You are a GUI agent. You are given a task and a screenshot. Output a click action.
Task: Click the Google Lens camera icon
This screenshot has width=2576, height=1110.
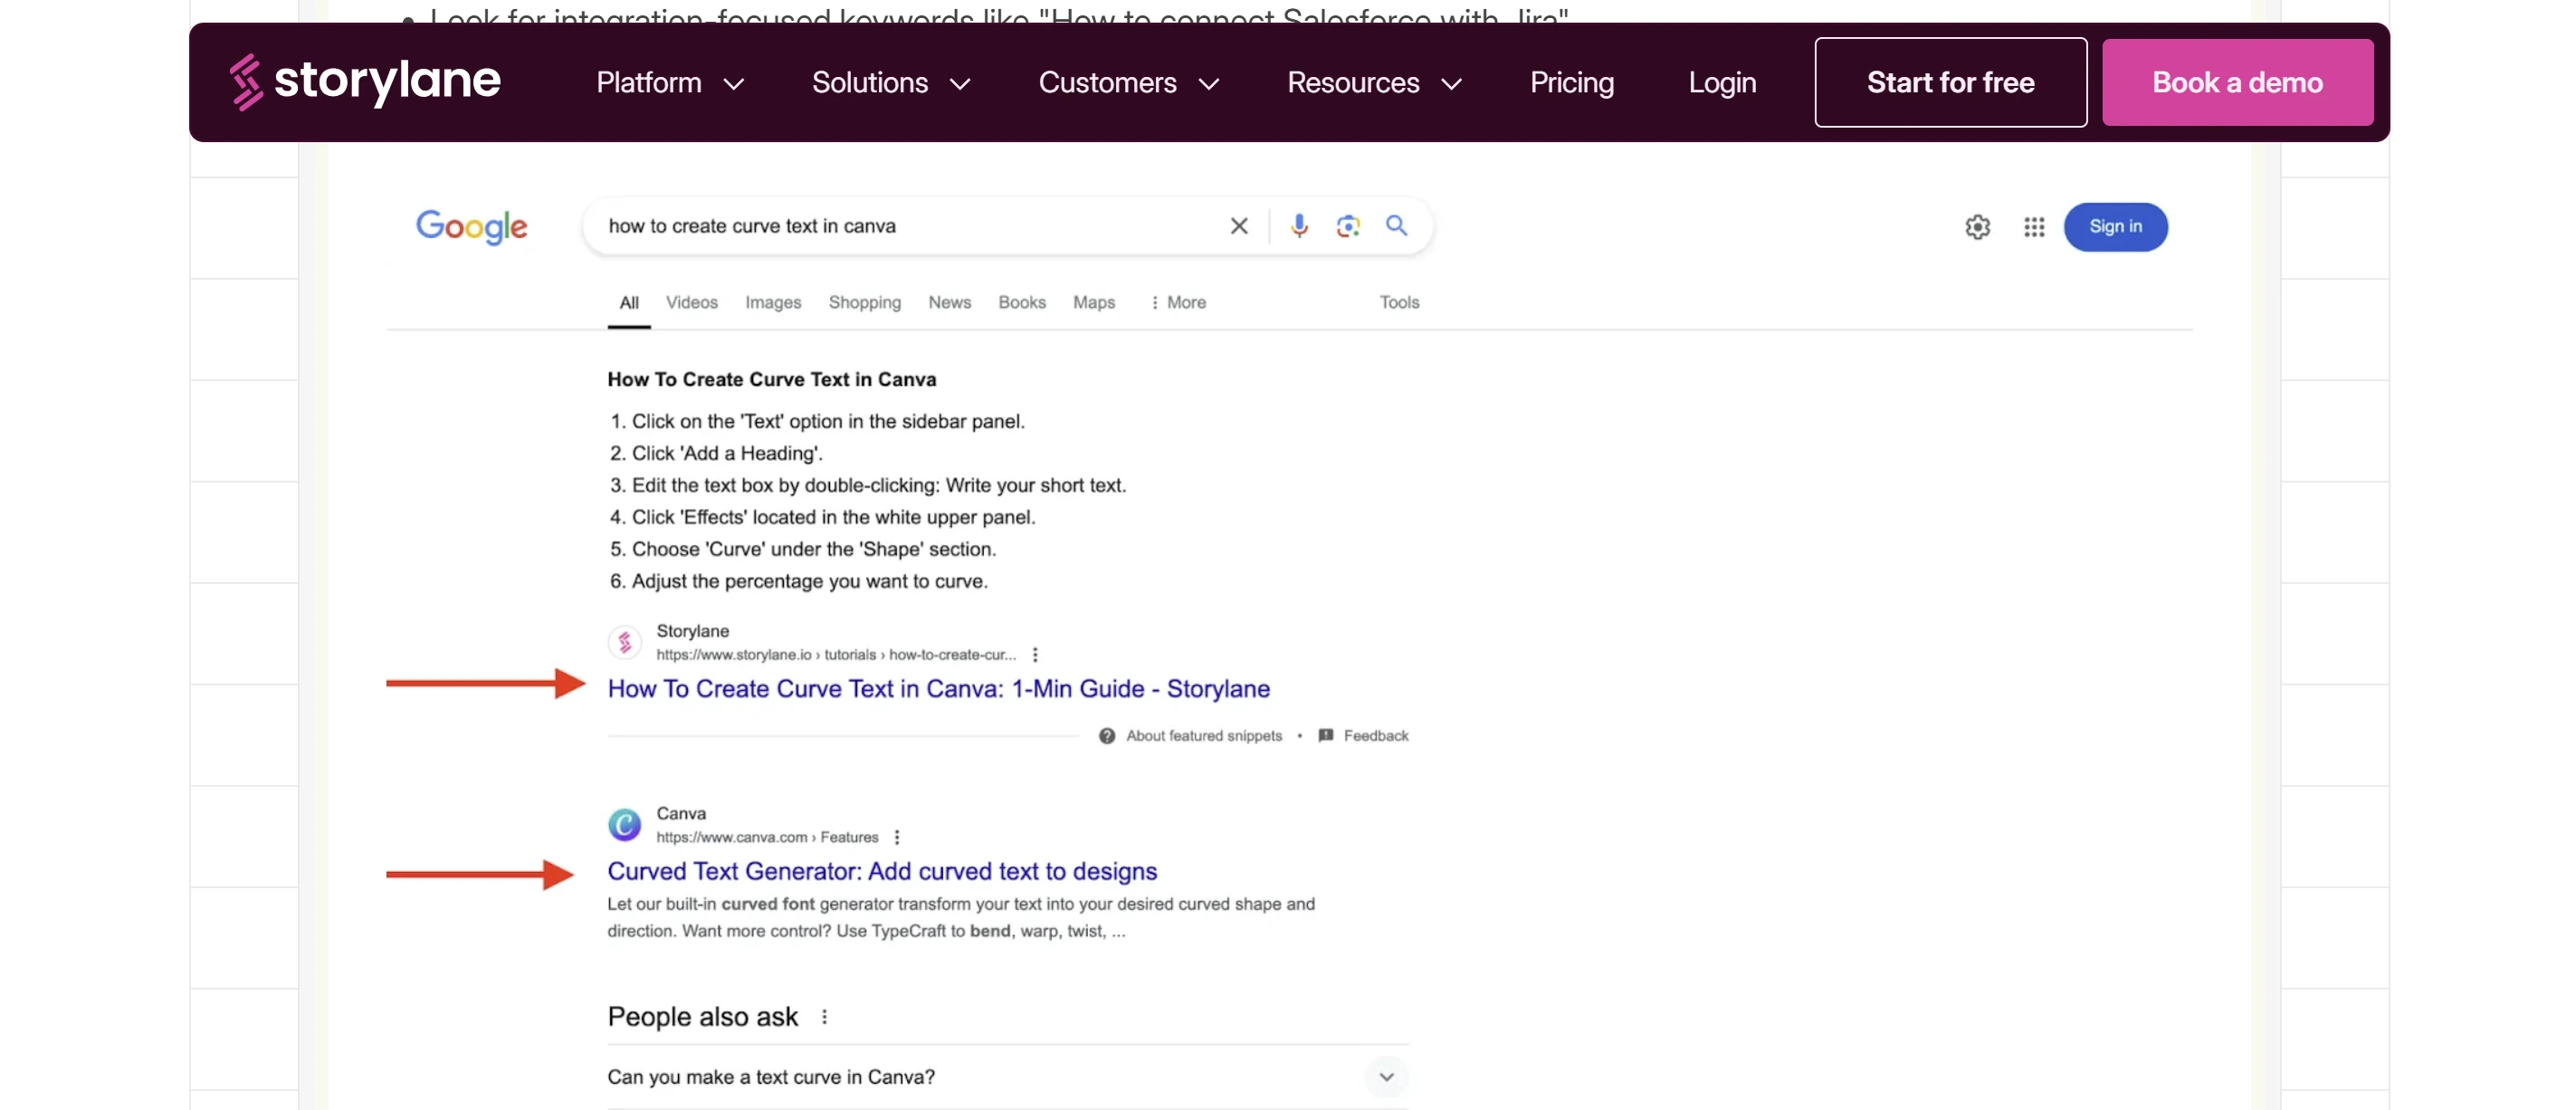coord(1347,226)
